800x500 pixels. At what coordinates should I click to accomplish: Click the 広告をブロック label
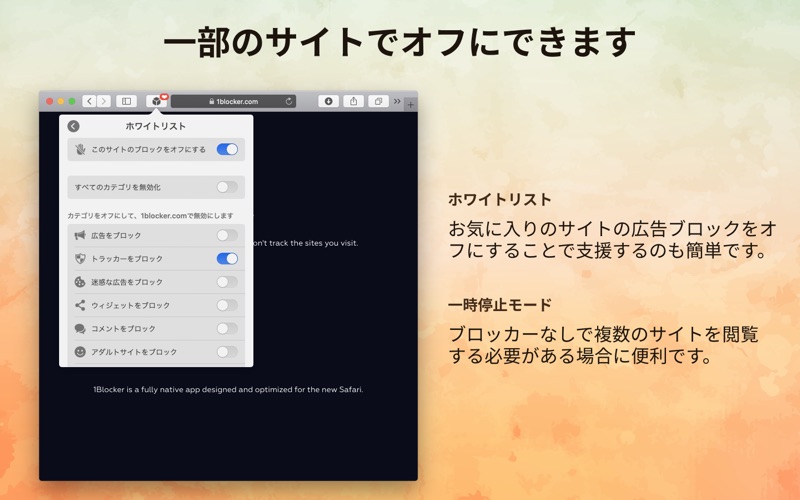[116, 235]
